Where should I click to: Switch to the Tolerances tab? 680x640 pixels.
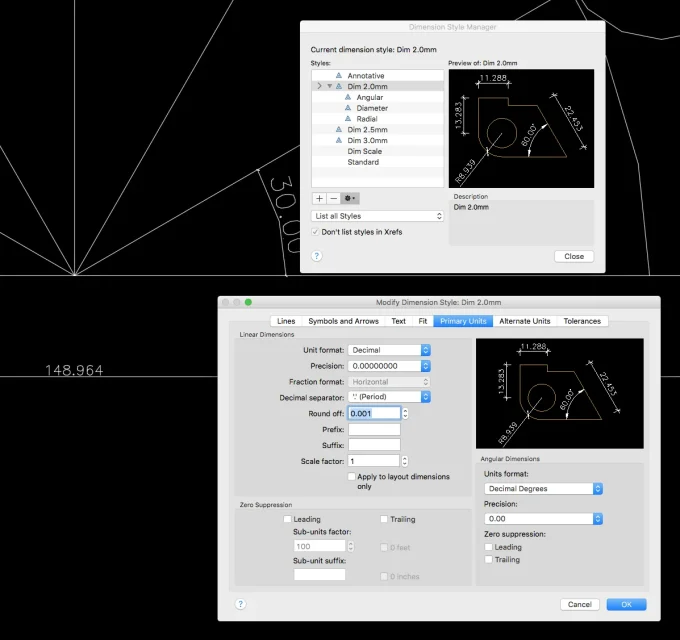click(582, 321)
